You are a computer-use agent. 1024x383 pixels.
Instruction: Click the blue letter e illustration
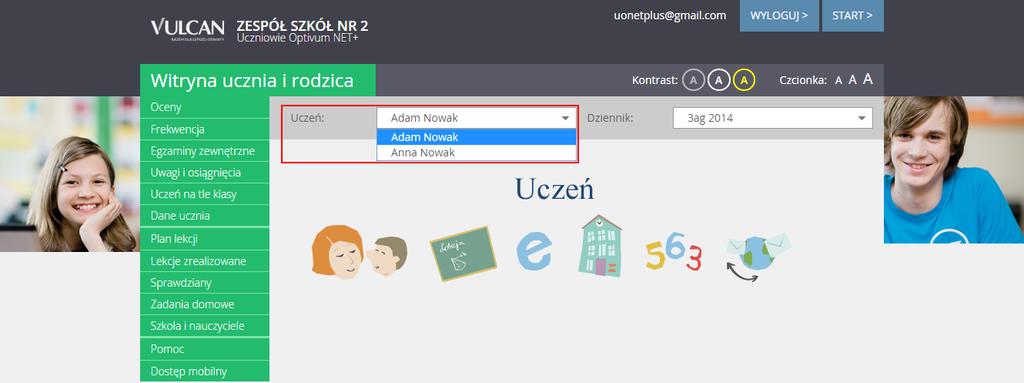pyautogui.click(x=534, y=251)
